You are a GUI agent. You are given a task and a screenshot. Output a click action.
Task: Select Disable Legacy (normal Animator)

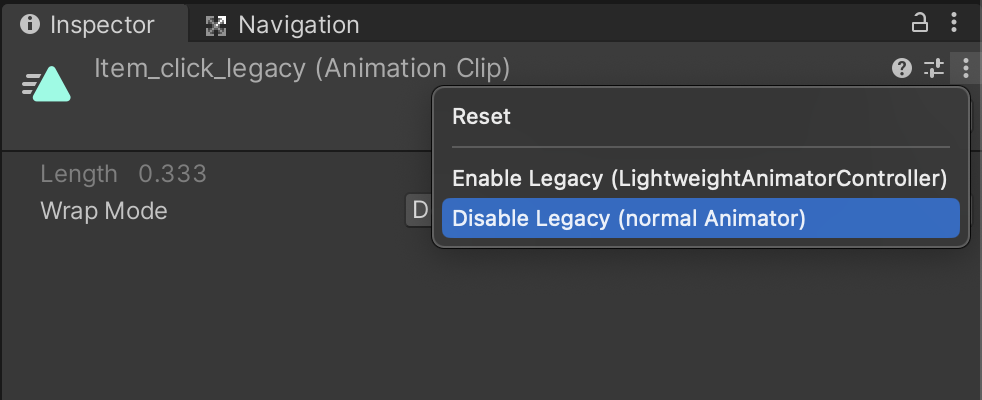coord(701,218)
